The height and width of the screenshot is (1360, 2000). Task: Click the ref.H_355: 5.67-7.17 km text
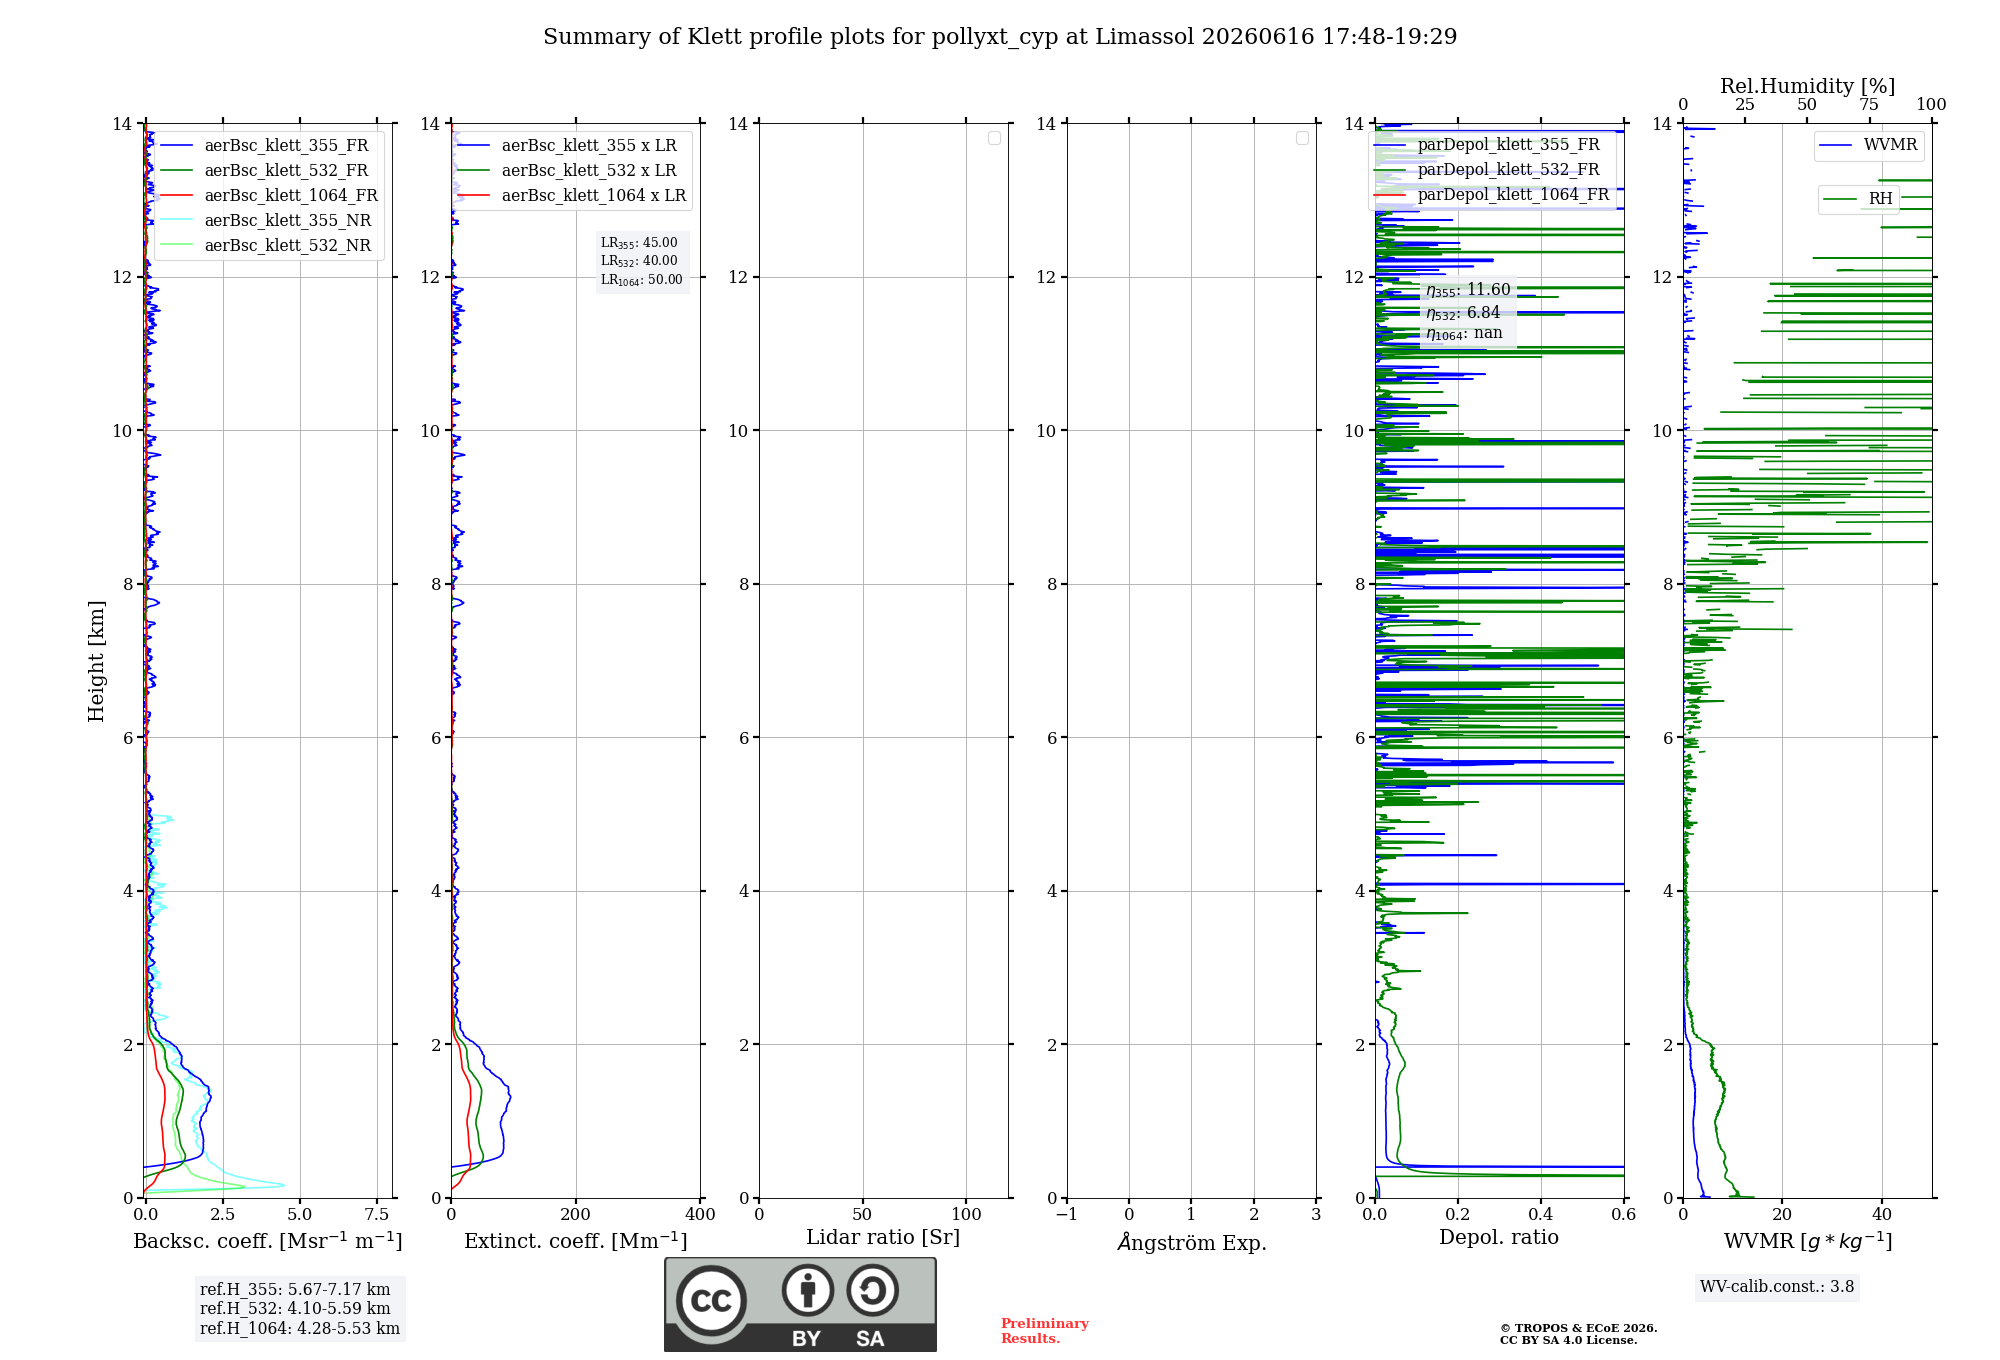click(x=295, y=1290)
